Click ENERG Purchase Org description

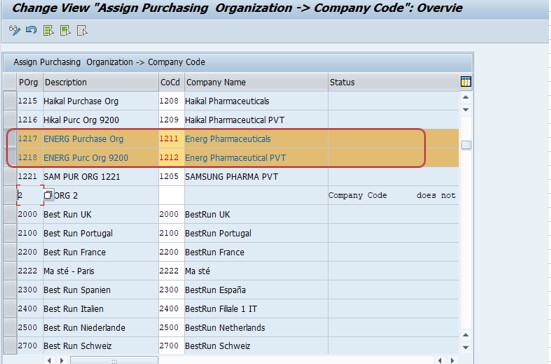tap(83, 139)
